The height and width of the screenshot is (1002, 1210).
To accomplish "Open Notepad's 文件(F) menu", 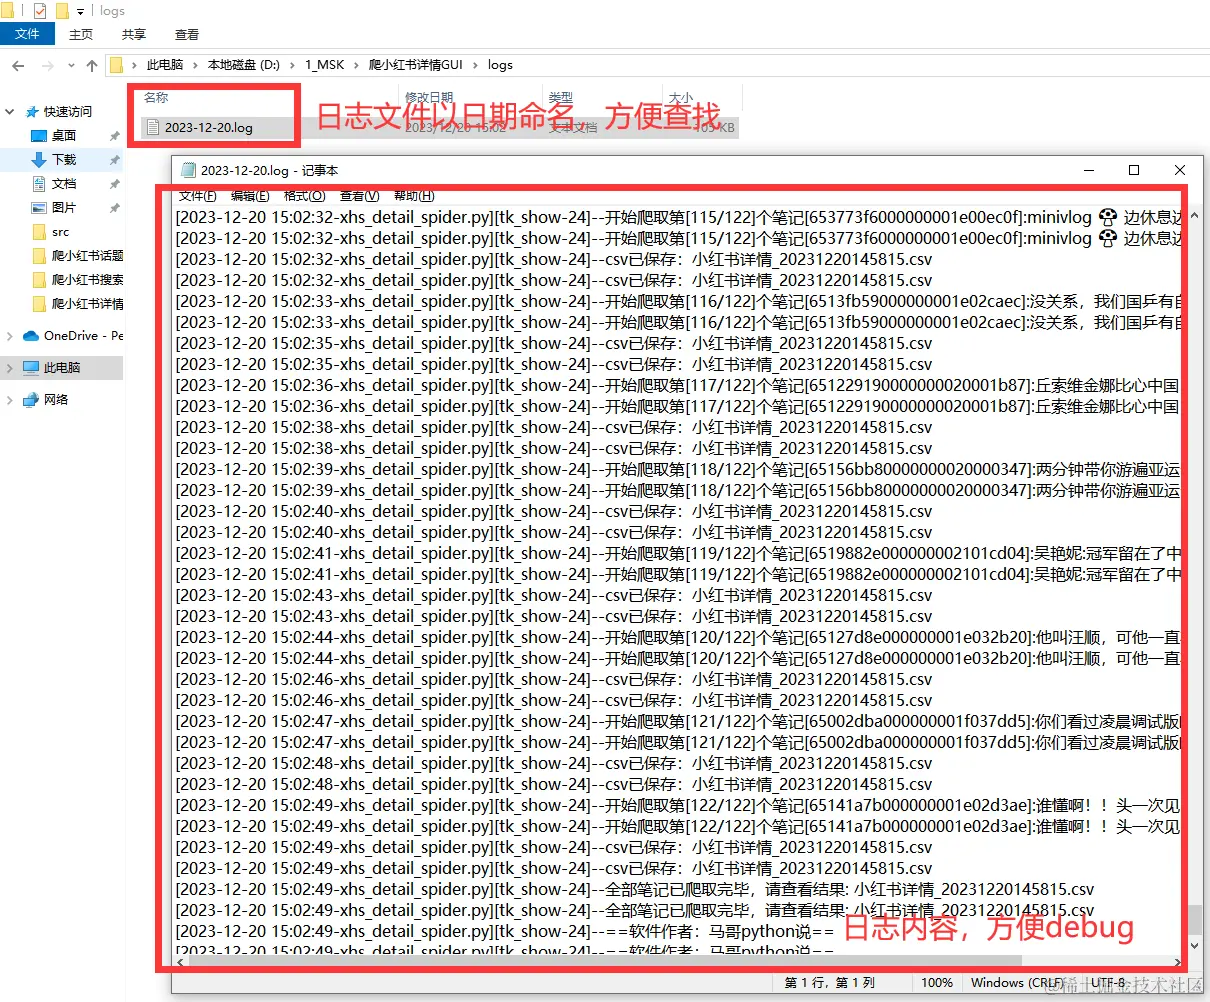I will pyautogui.click(x=198, y=196).
